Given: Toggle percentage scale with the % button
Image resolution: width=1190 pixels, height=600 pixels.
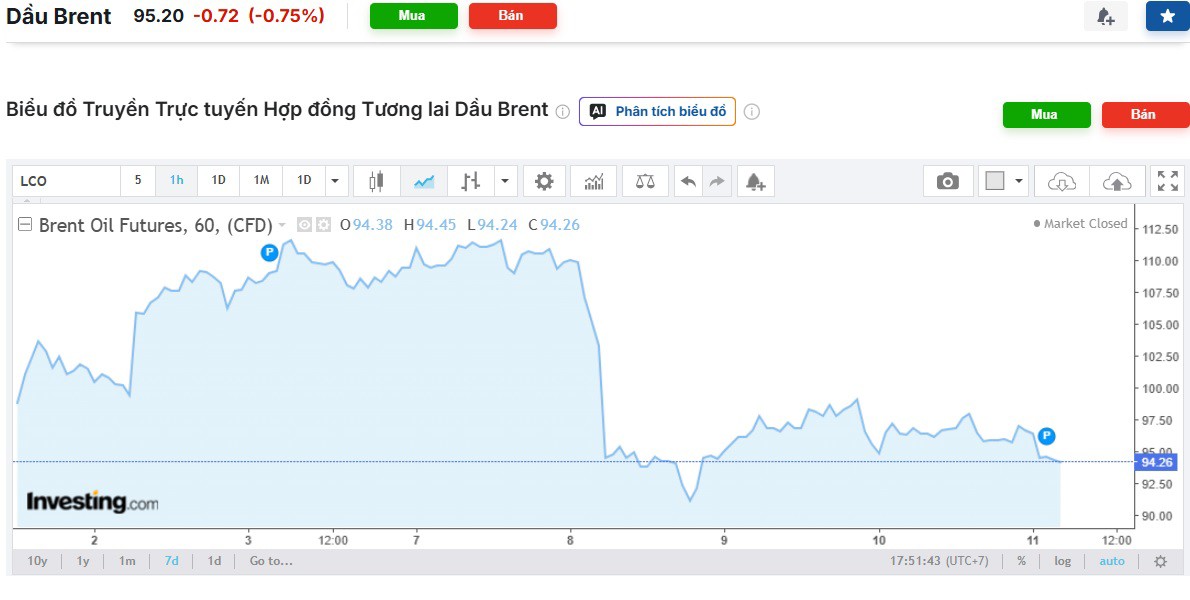Looking at the screenshot, I should [1021, 561].
